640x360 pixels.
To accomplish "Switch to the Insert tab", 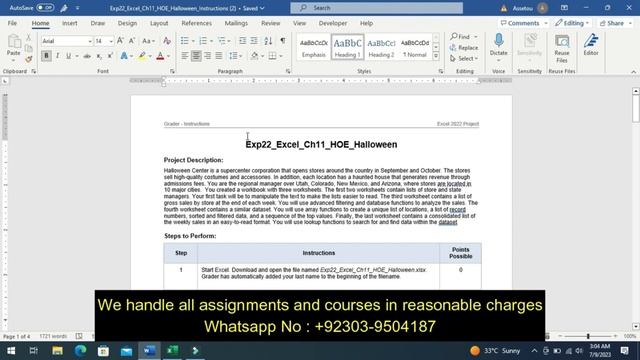I will (x=69, y=23).
